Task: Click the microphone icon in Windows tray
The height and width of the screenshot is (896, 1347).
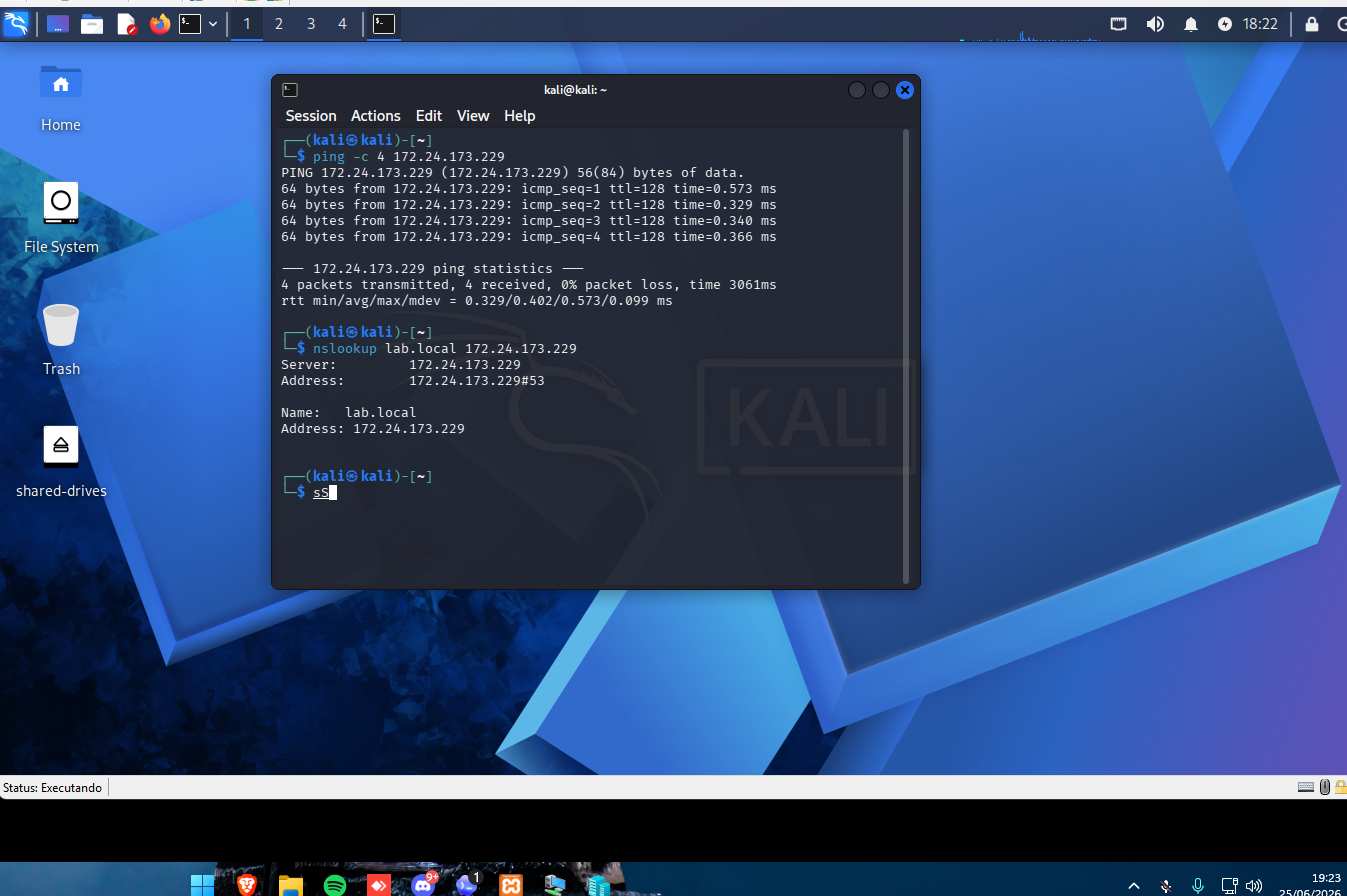Action: pyautogui.click(x=1198, y=886)
